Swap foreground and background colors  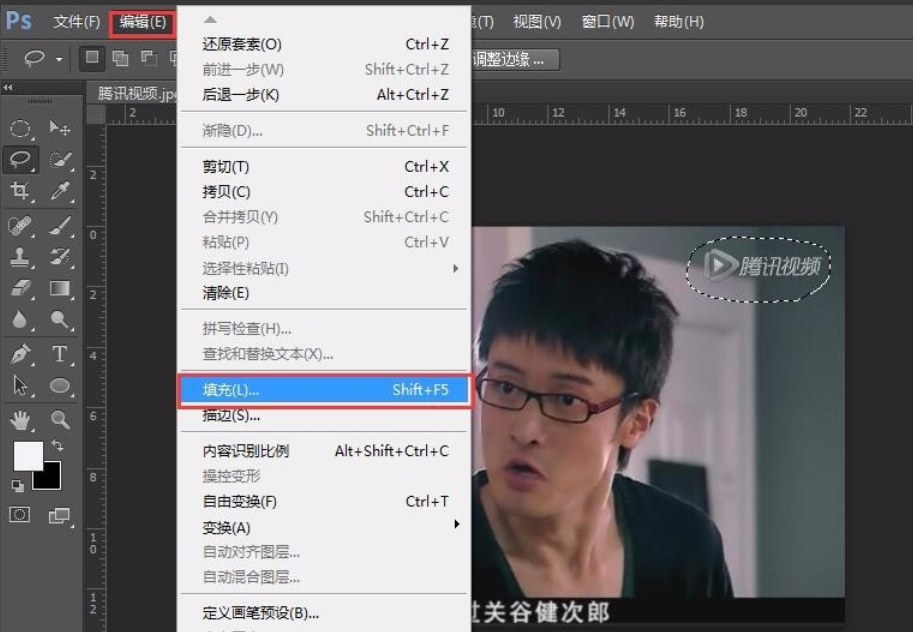(x=57, y=446)
